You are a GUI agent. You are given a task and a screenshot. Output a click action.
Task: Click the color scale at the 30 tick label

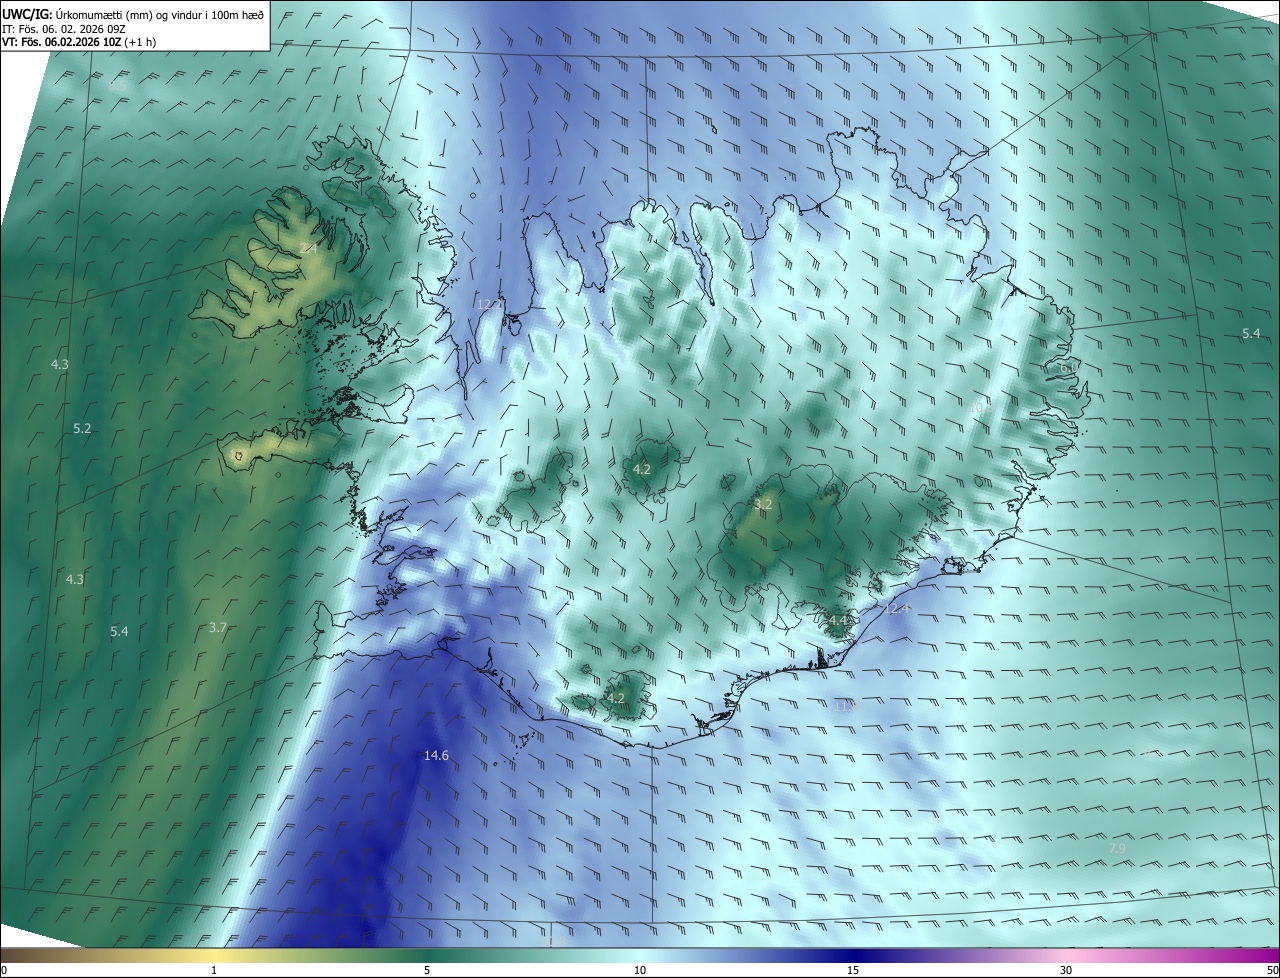[x=1066, y=970]
